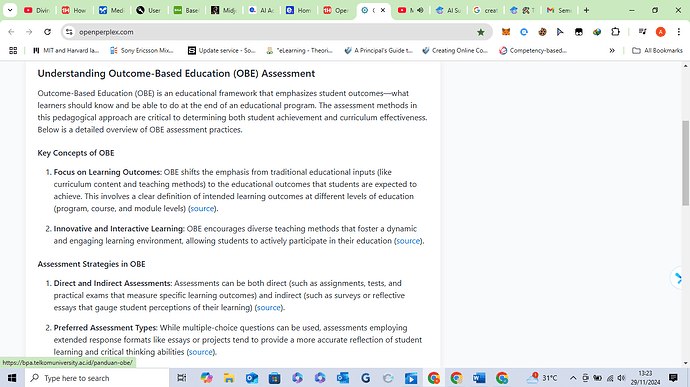Open the Extensions puzzle menu
Viewport: 690px width, 387px height.
(615, 32)
